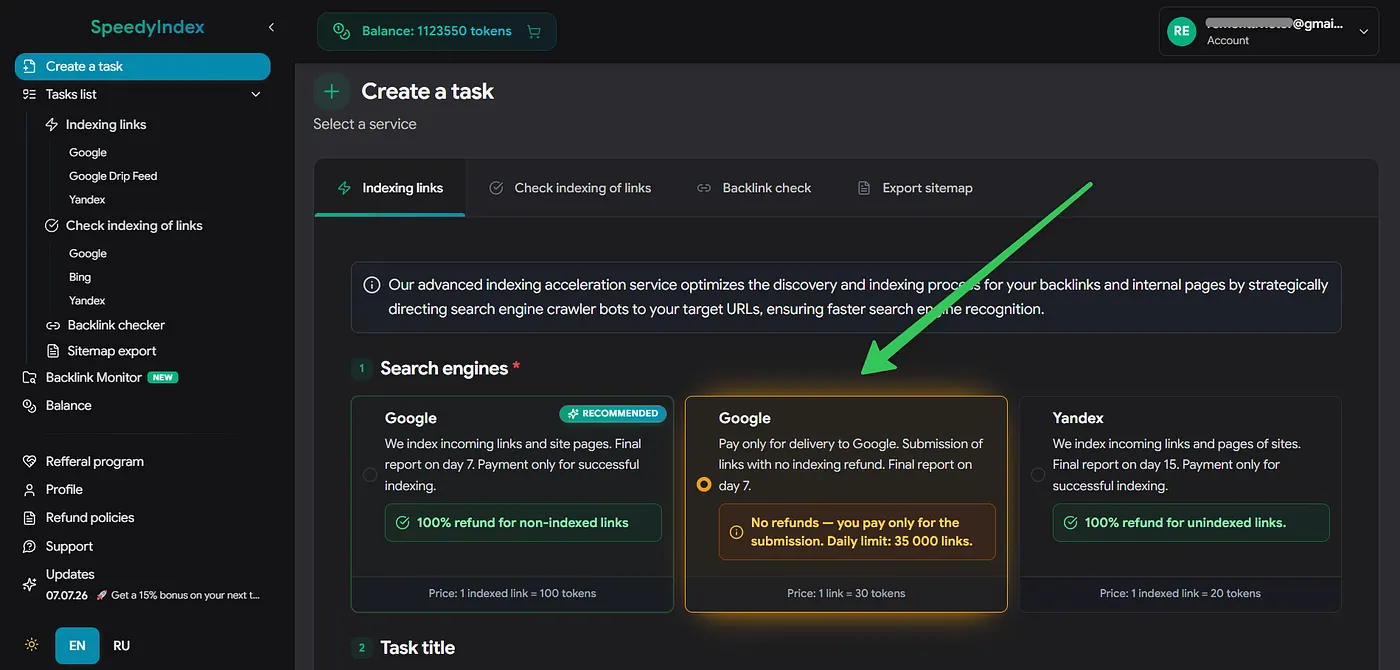This screenshot has width=1400, height=670.
Task: Open the Create a task sidebar item
Action: pos(142,66)
